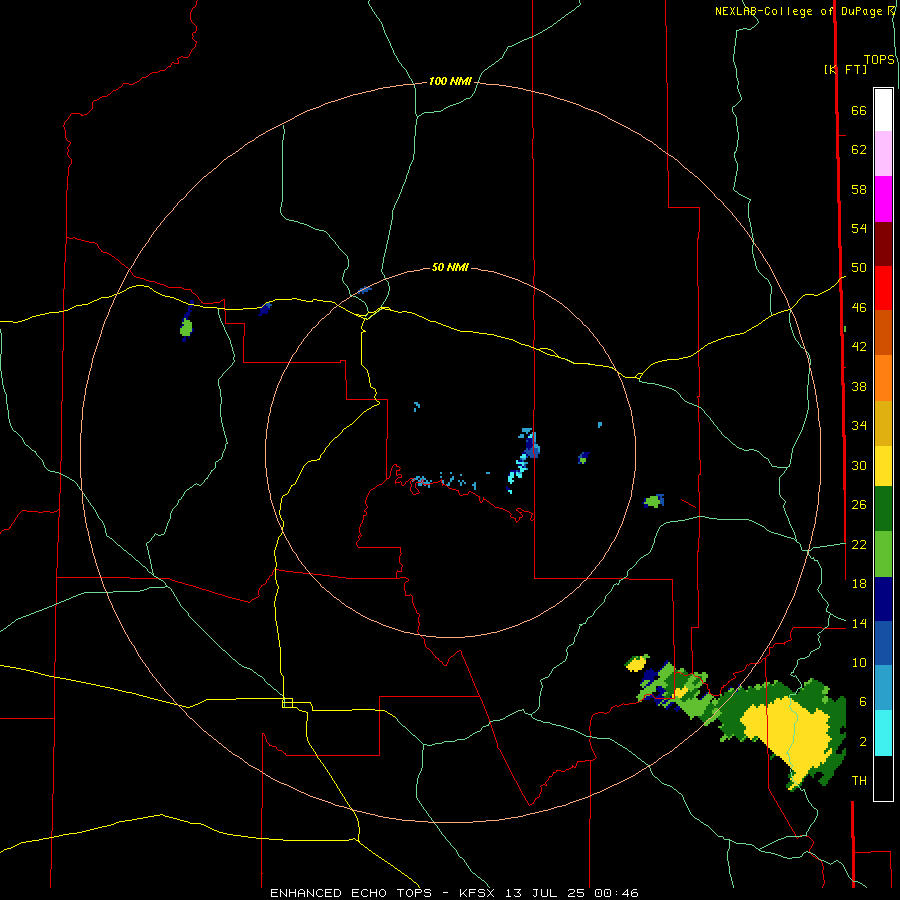900x900 pixels.
Task: Click the 54 value on the scale
Action: click(859, 228)
